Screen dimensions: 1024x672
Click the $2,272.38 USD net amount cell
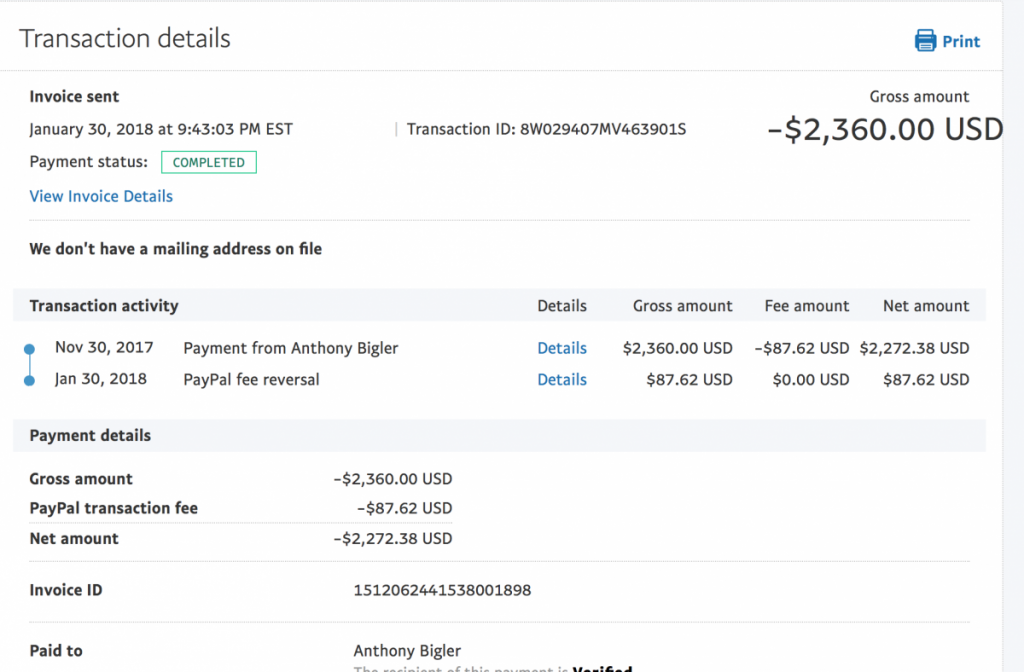(x=914, y=348)
